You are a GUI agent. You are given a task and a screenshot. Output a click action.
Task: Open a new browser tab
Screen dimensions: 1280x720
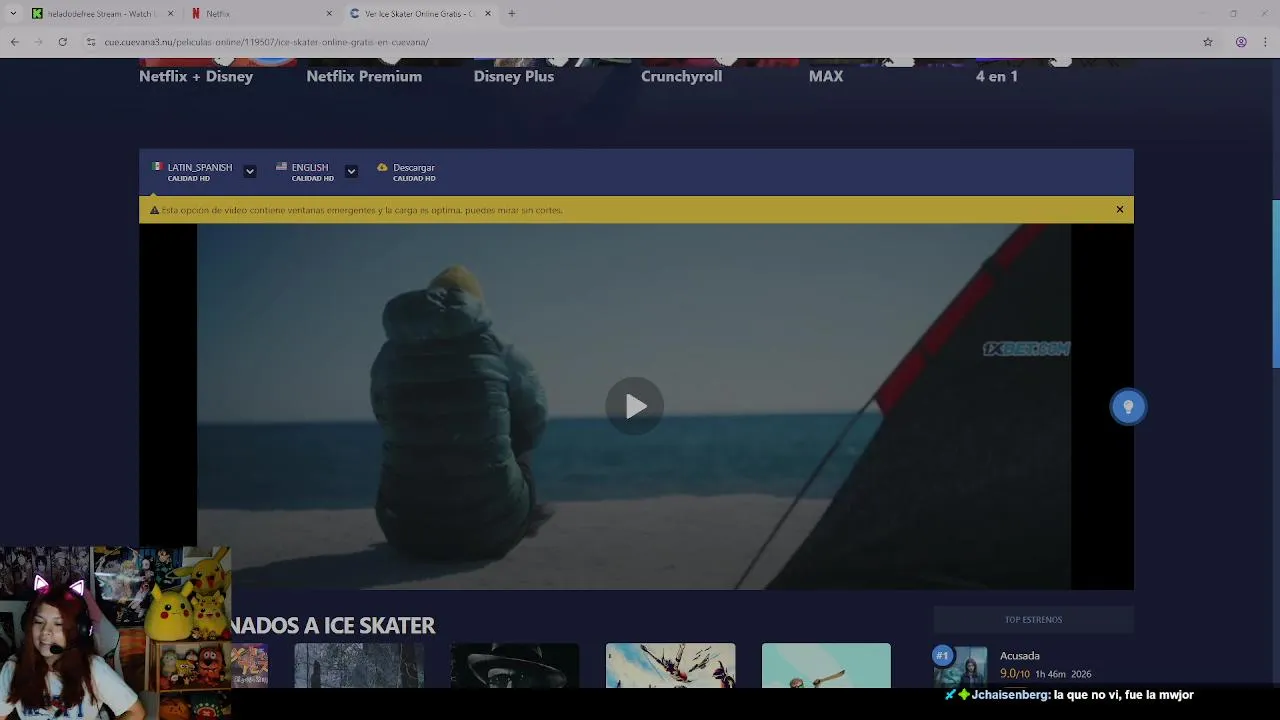point(512,14)
